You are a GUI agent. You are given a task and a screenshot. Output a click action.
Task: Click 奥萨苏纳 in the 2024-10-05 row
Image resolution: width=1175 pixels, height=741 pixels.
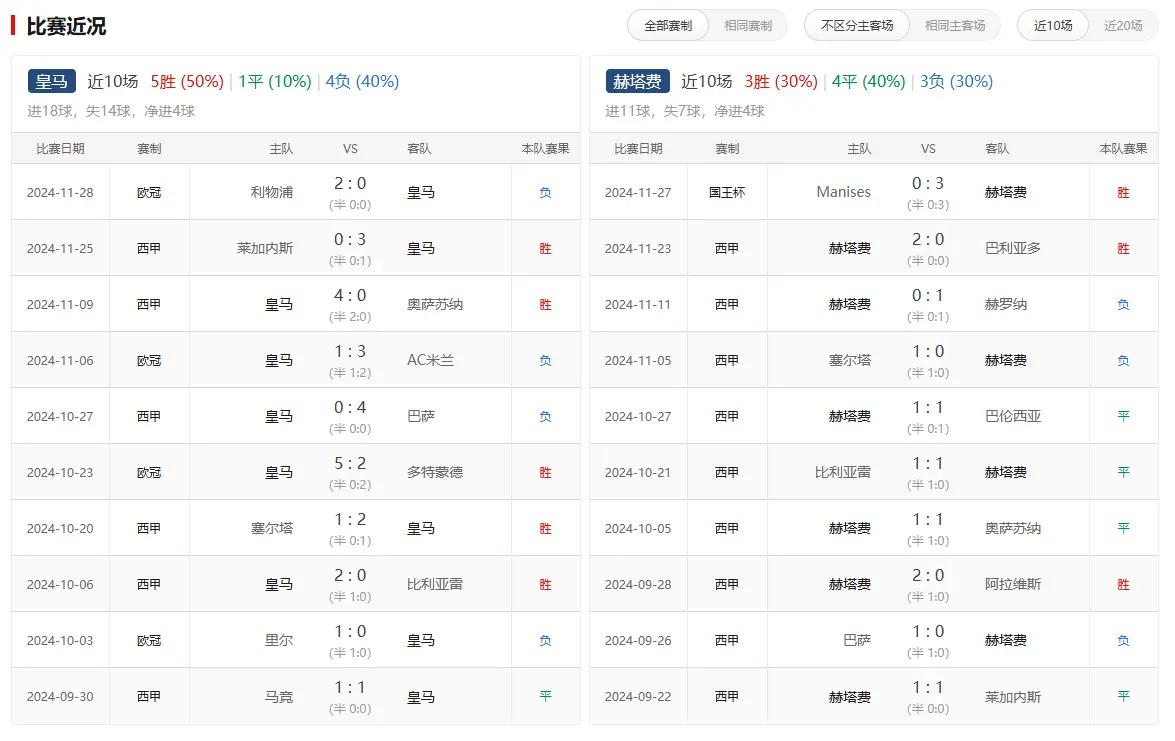coord(1012,528)
